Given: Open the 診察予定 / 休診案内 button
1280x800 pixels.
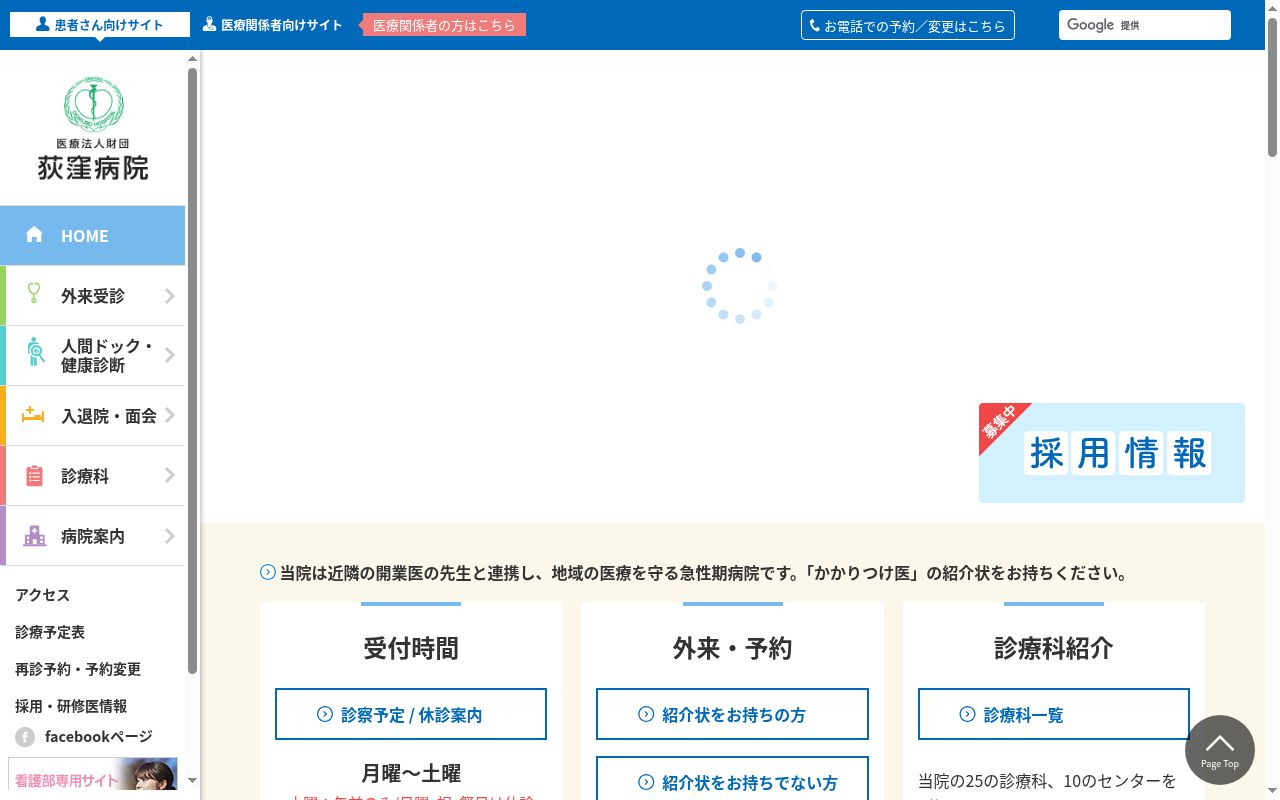Looking at the screenshot, I should (411, 714).
